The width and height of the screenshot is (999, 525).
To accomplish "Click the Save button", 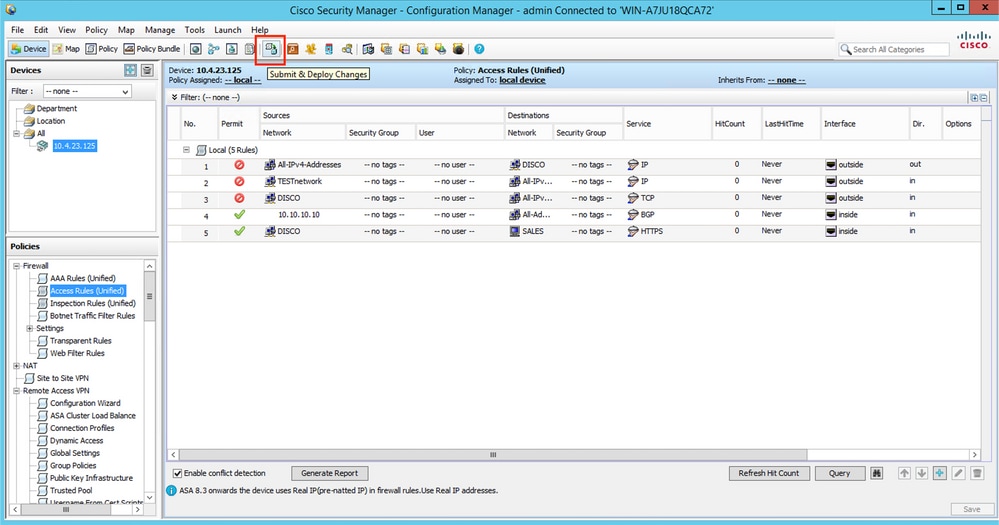I will click(x=972, y=509).
